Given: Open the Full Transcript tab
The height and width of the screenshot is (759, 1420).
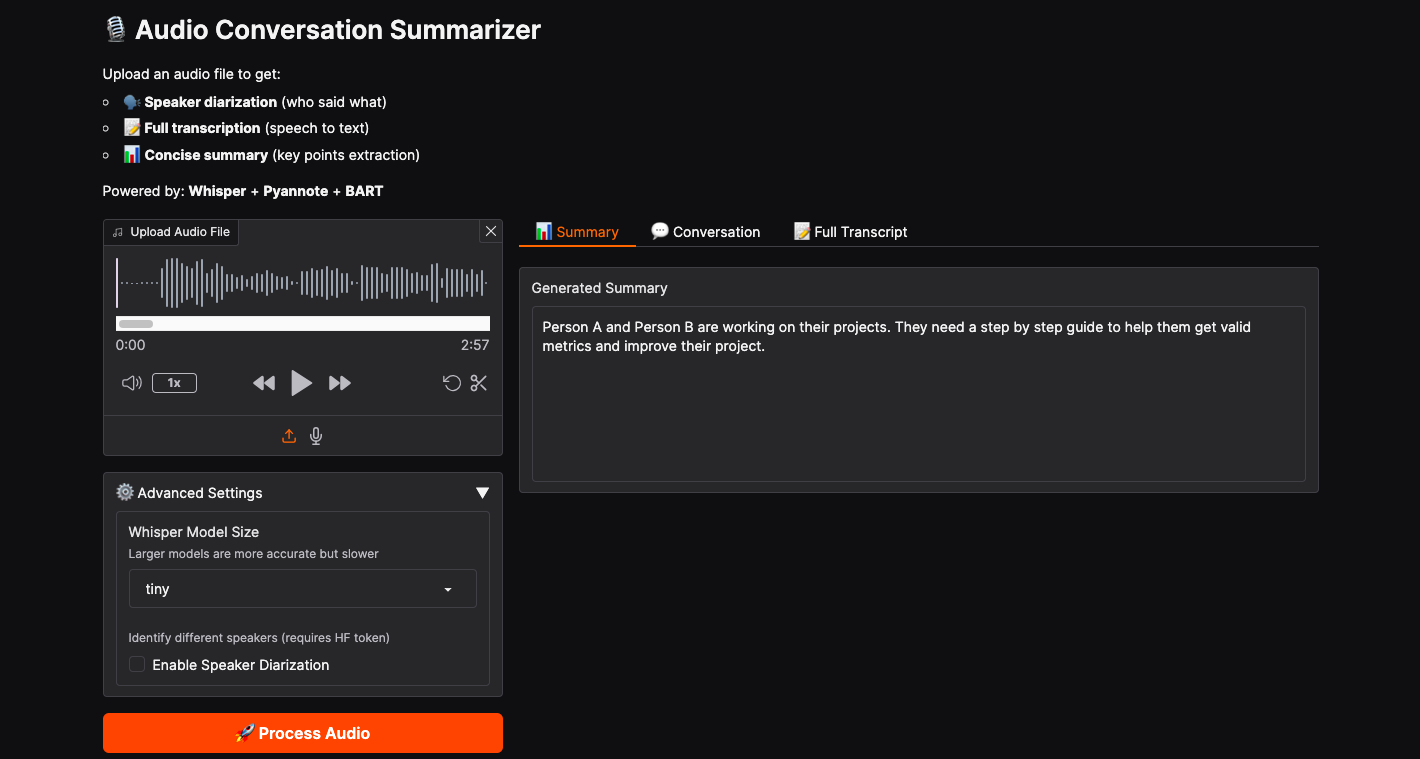Looking at the screenshot, I should (850, 232).
